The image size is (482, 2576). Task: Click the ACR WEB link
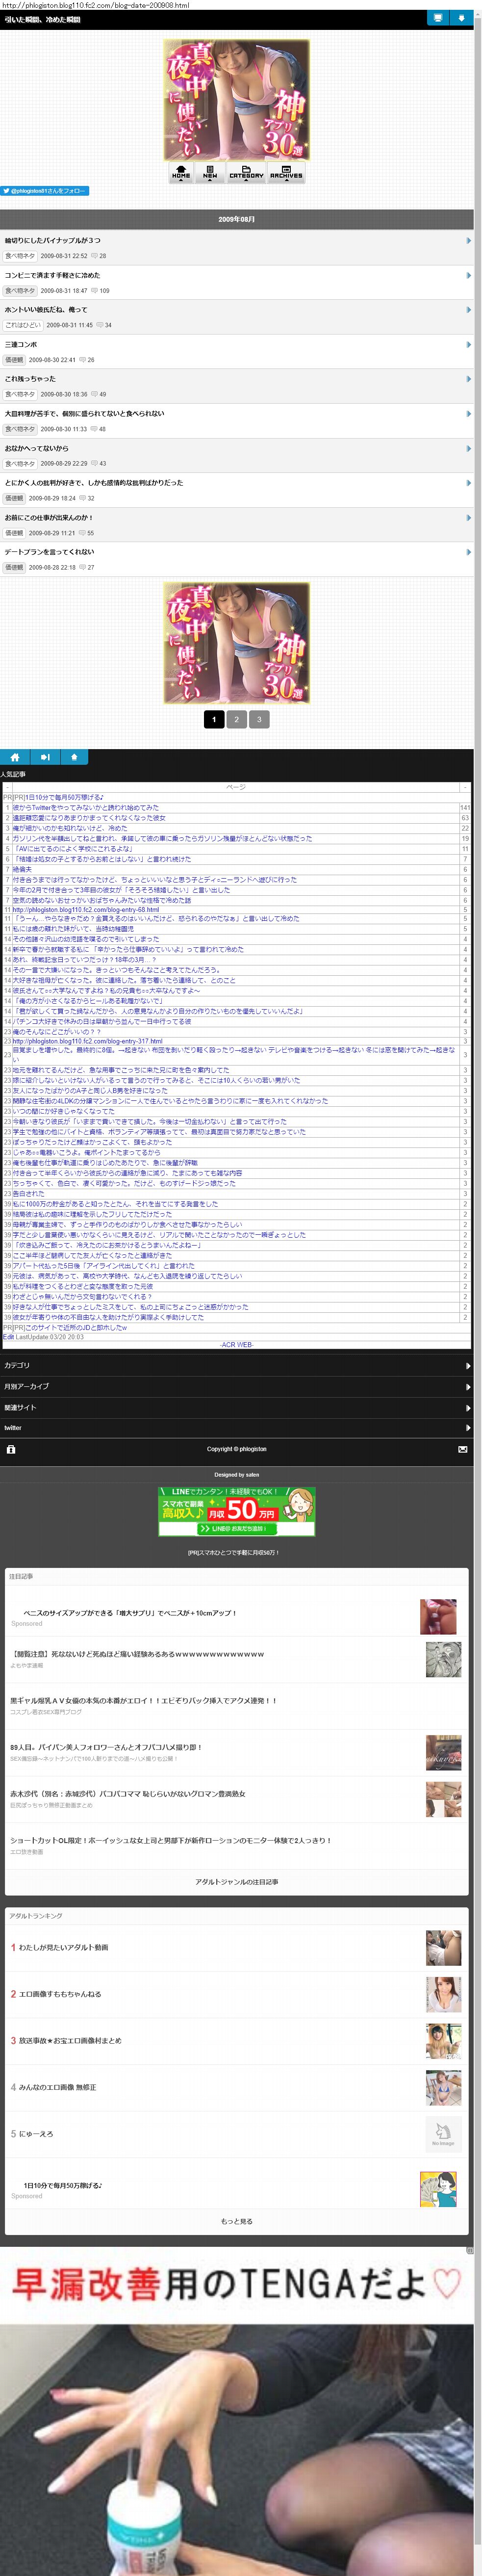237,1344
